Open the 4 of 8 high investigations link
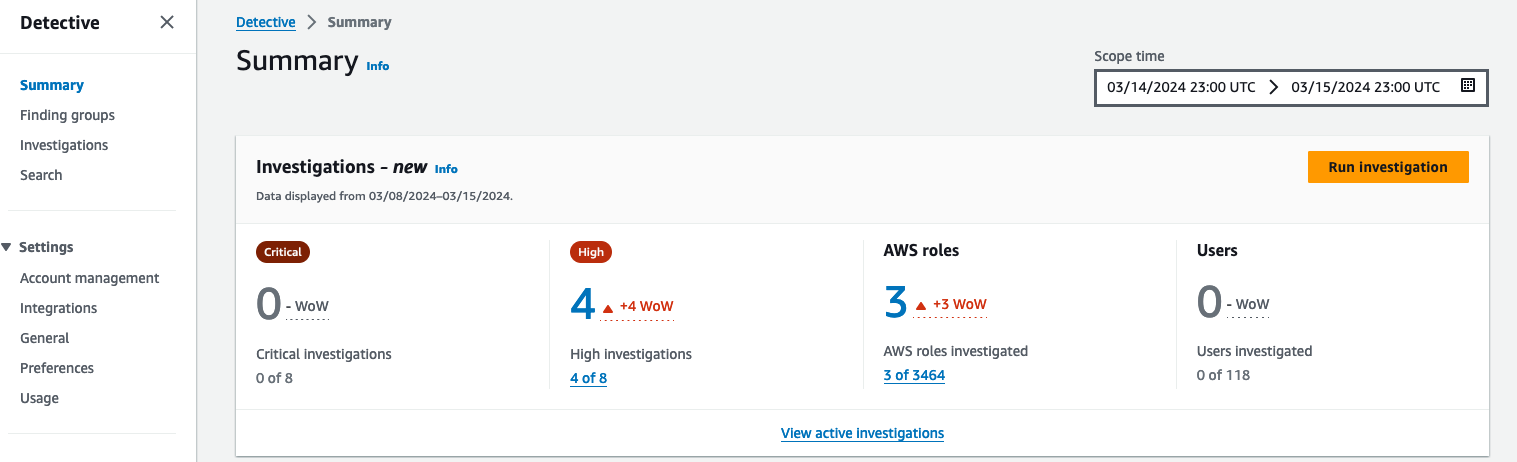Screen dimensions: 1517x462 (588, 378)
